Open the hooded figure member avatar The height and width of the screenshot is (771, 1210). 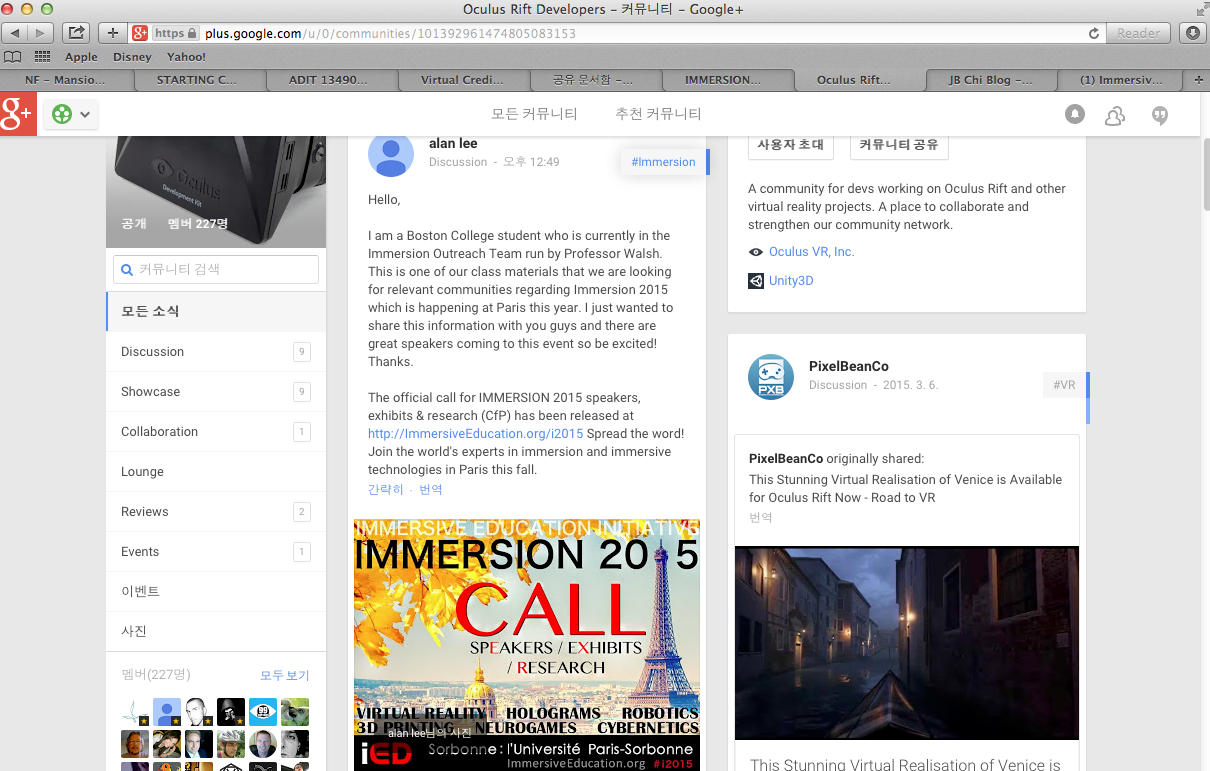[x=231, y=712]
